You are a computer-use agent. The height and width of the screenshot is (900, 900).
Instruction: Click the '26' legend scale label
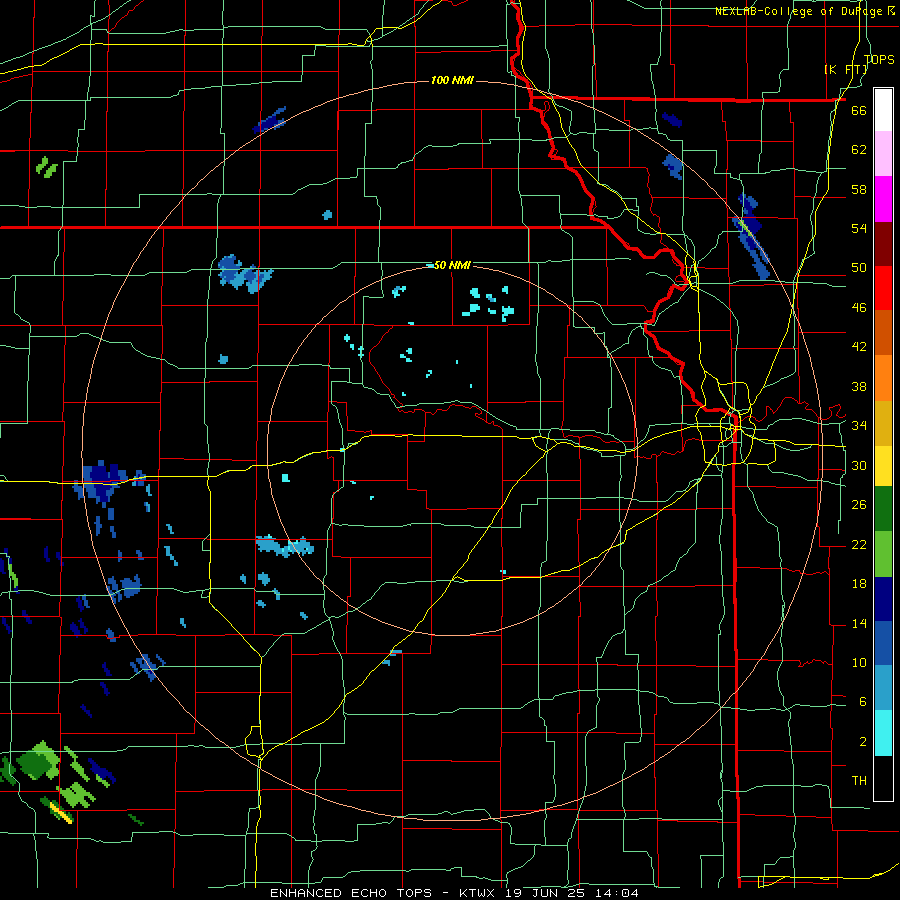click(x=859, y=505)
